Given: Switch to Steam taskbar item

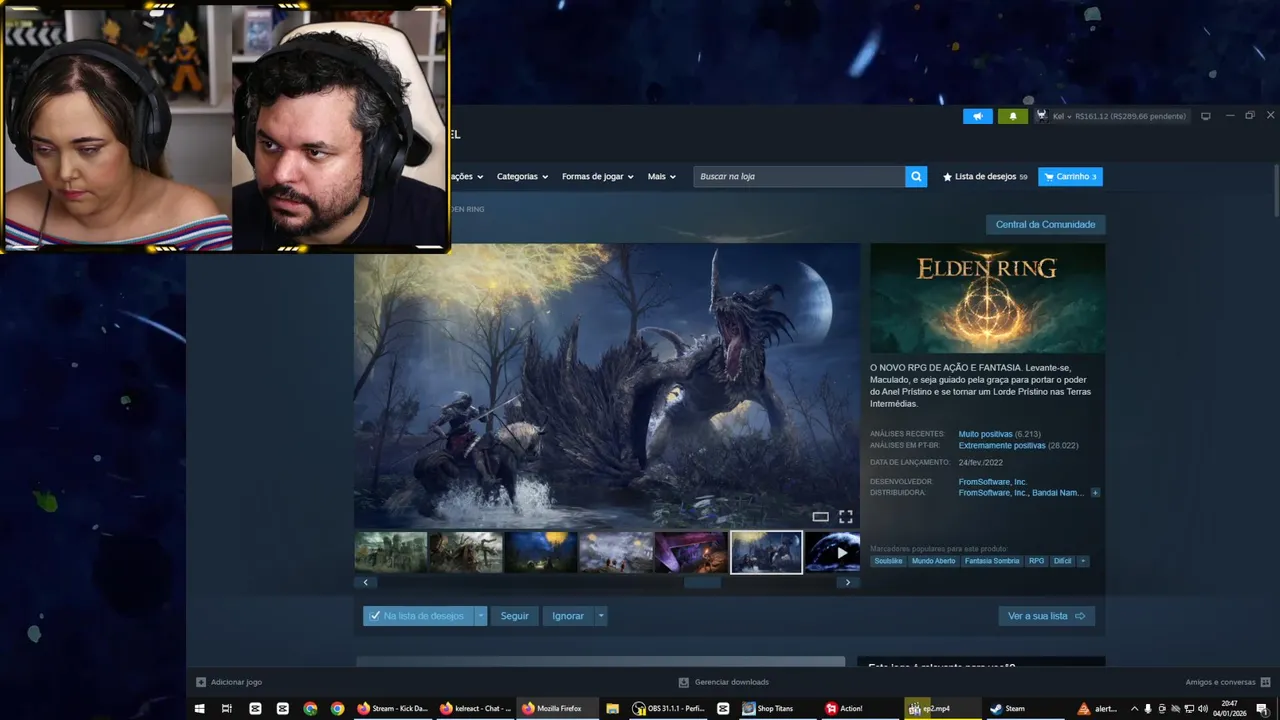Looking at the screenshot, I should click(1024, 708).
